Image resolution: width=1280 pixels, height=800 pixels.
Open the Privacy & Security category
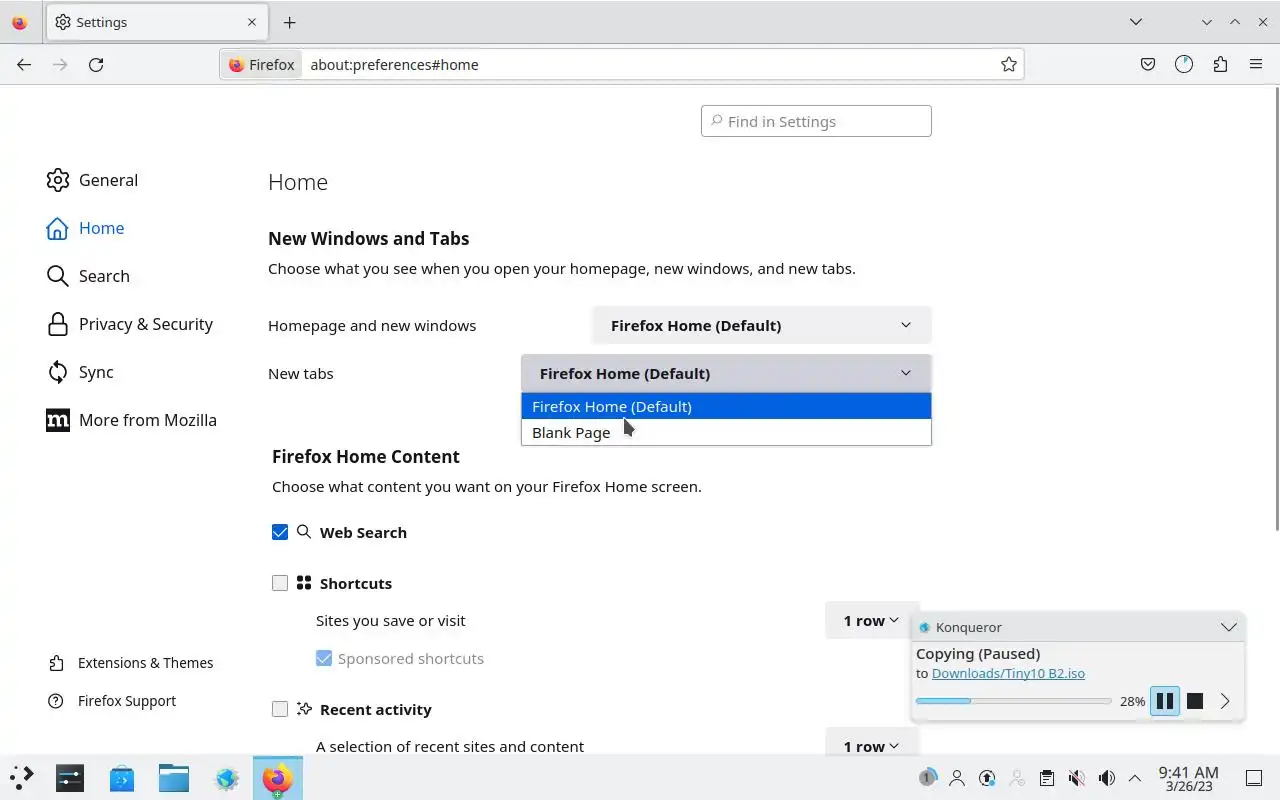pos(129,324)
